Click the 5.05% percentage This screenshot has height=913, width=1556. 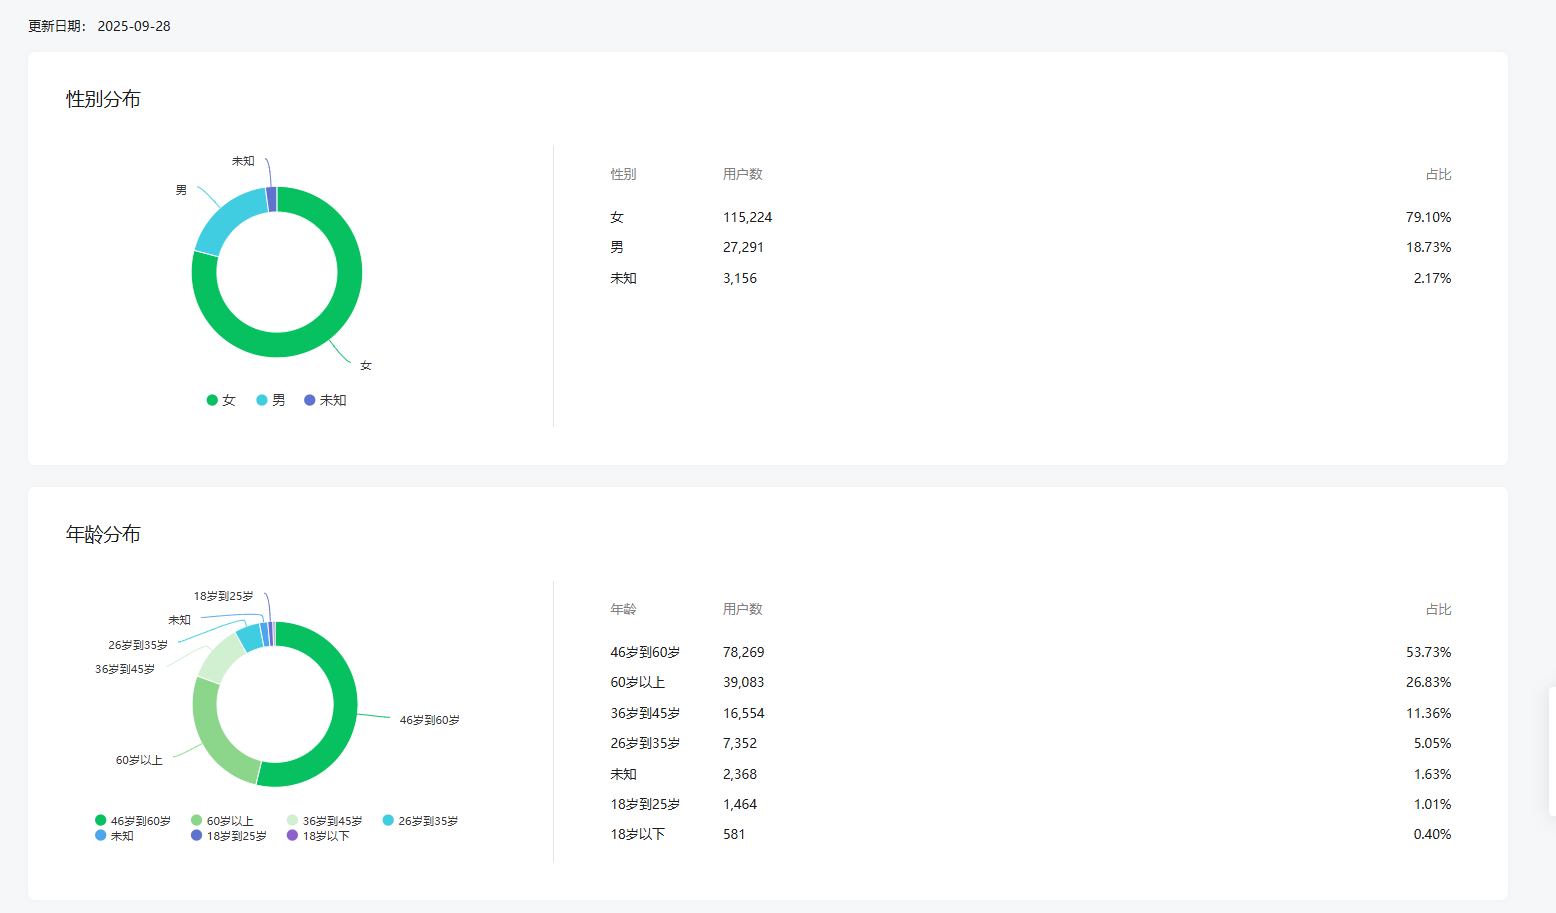(x=1432, y=743)
